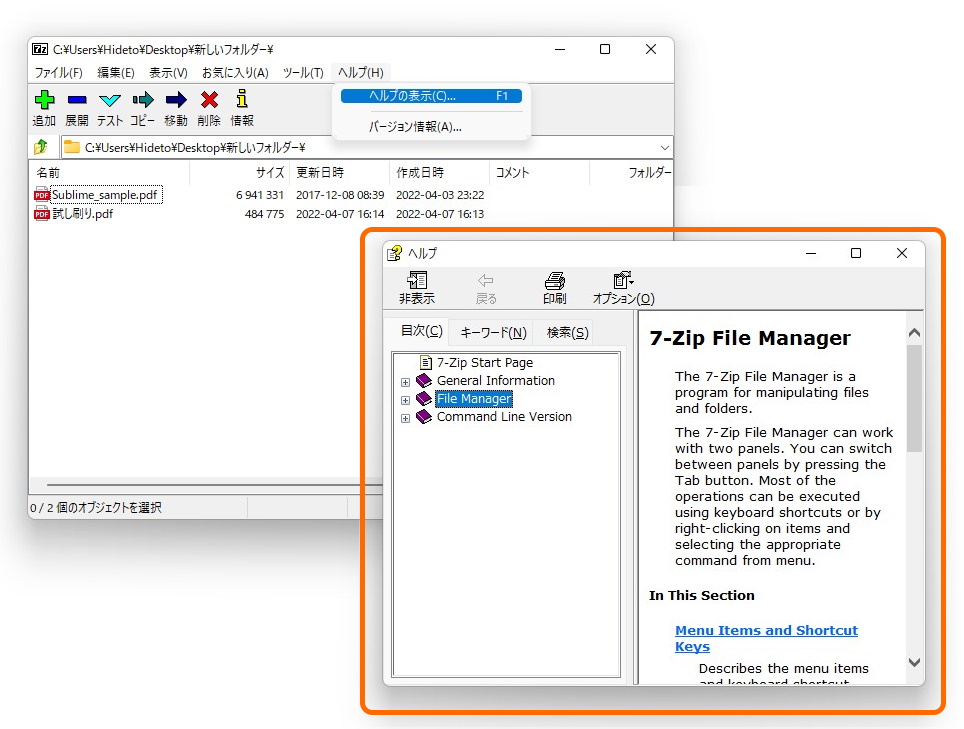
Task: Open Menu Items and Shortcut Keys link
Action: tap(766, 638)
